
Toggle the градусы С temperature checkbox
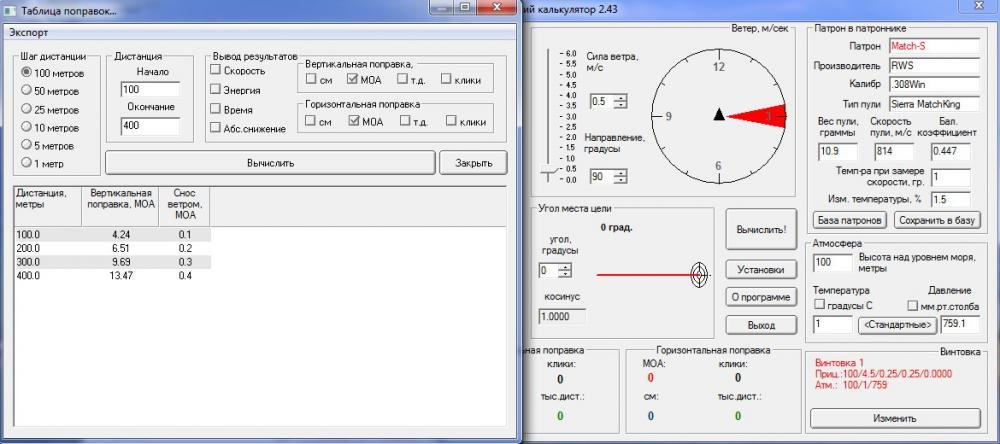pos(820,305)
